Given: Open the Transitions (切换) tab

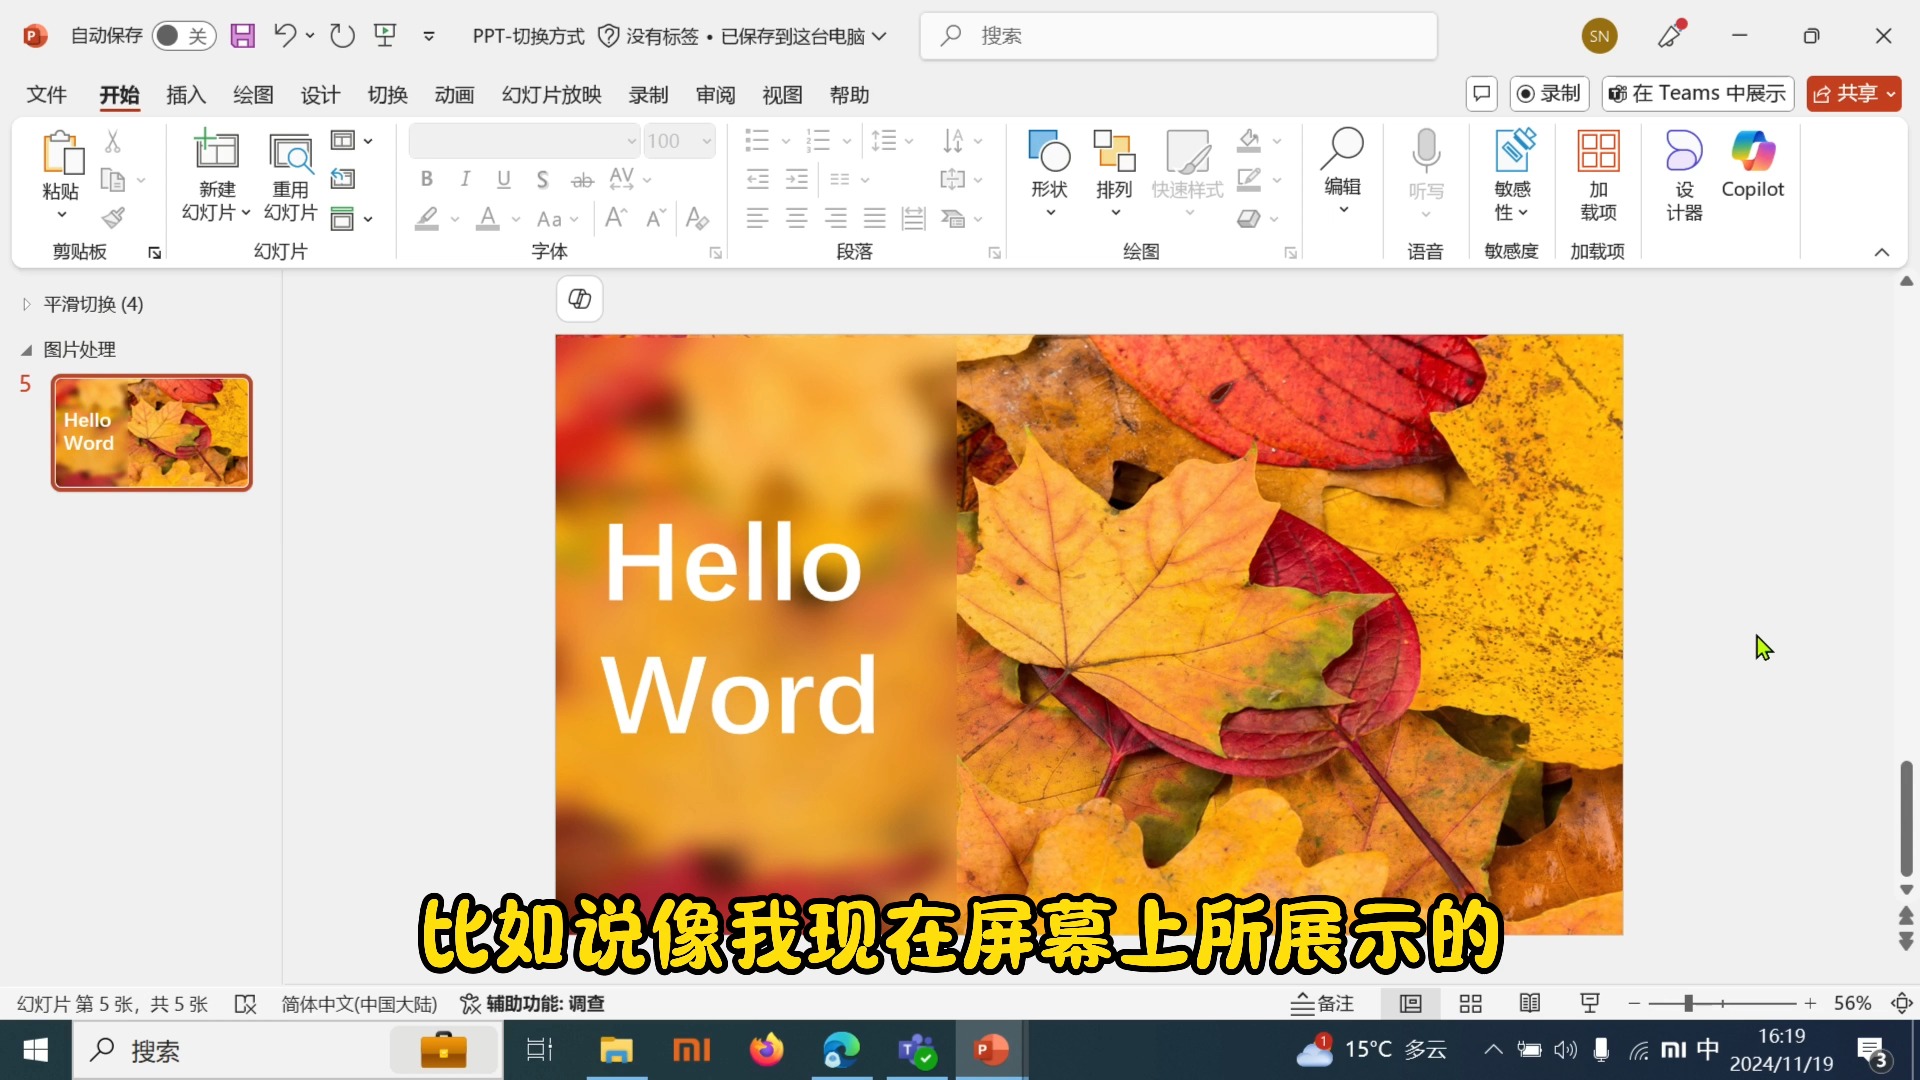Looking at the screenshot, I should [x=387, y=95].
